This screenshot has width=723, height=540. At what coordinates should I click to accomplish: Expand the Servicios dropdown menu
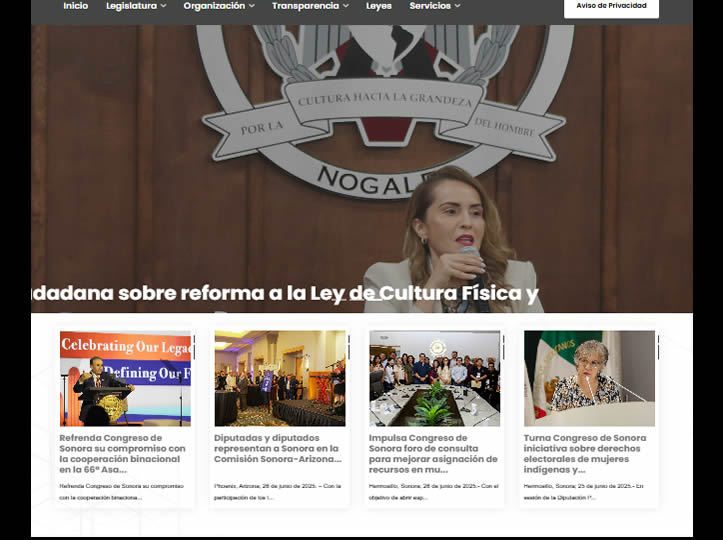tap(434, 6)
